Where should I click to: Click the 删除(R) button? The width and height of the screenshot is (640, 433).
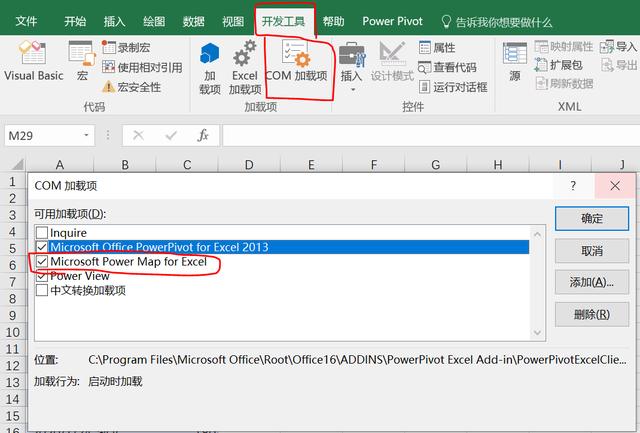point(592,314)
